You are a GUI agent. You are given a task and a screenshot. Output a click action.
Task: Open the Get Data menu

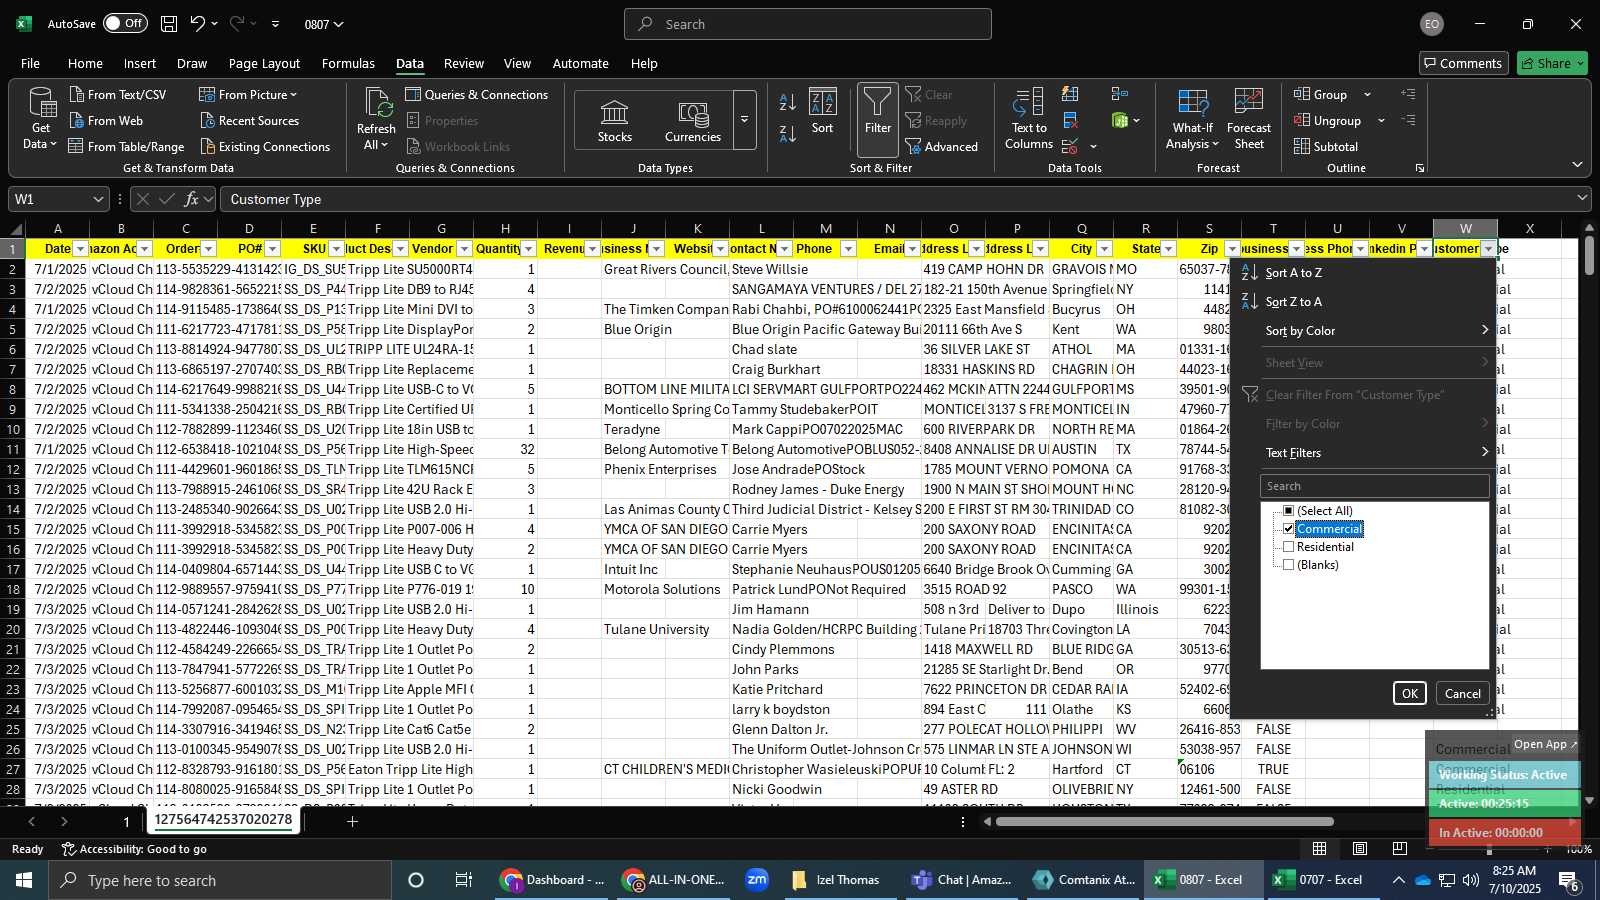[x=40, y=118]
